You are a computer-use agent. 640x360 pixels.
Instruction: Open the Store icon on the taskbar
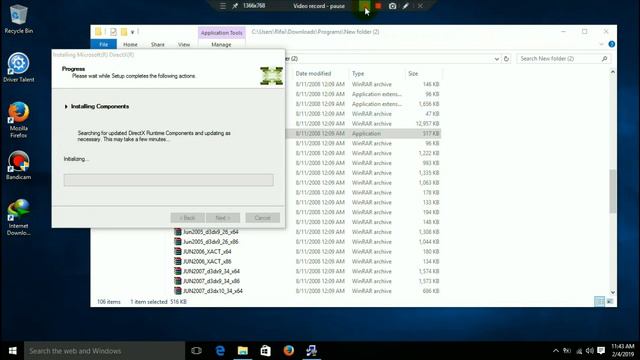266,351
